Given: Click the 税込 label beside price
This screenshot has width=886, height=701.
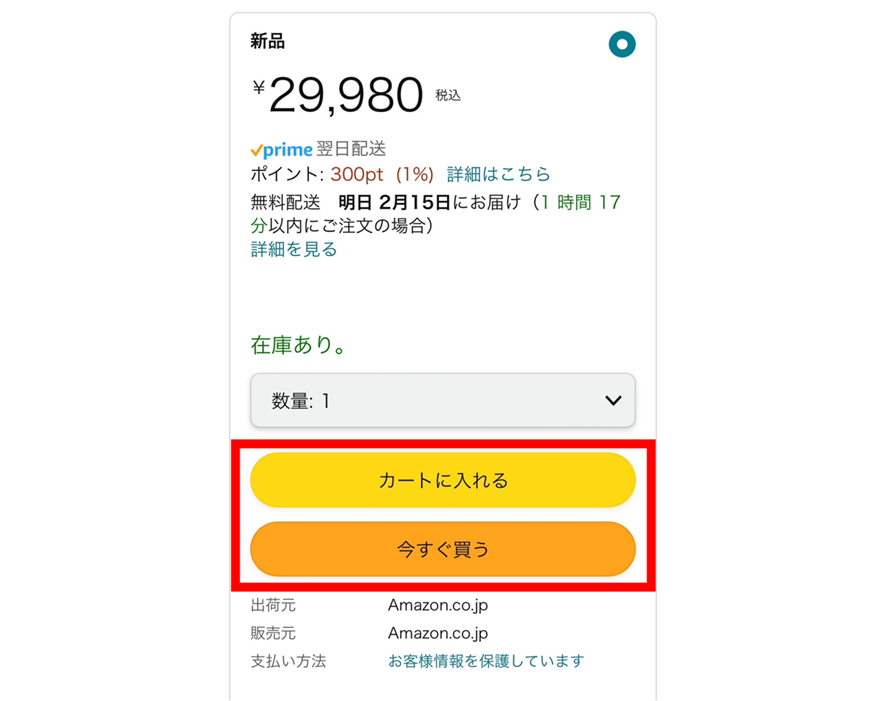Looking at the screenshot, I should click(x=448, y=96).
